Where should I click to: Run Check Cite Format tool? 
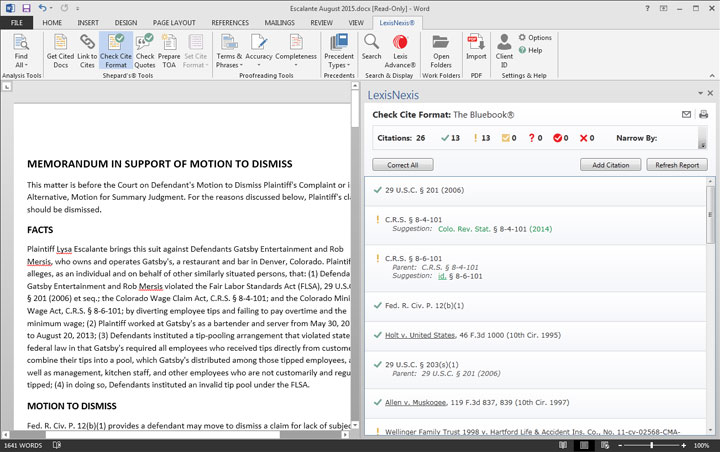[x=116, y=51]
